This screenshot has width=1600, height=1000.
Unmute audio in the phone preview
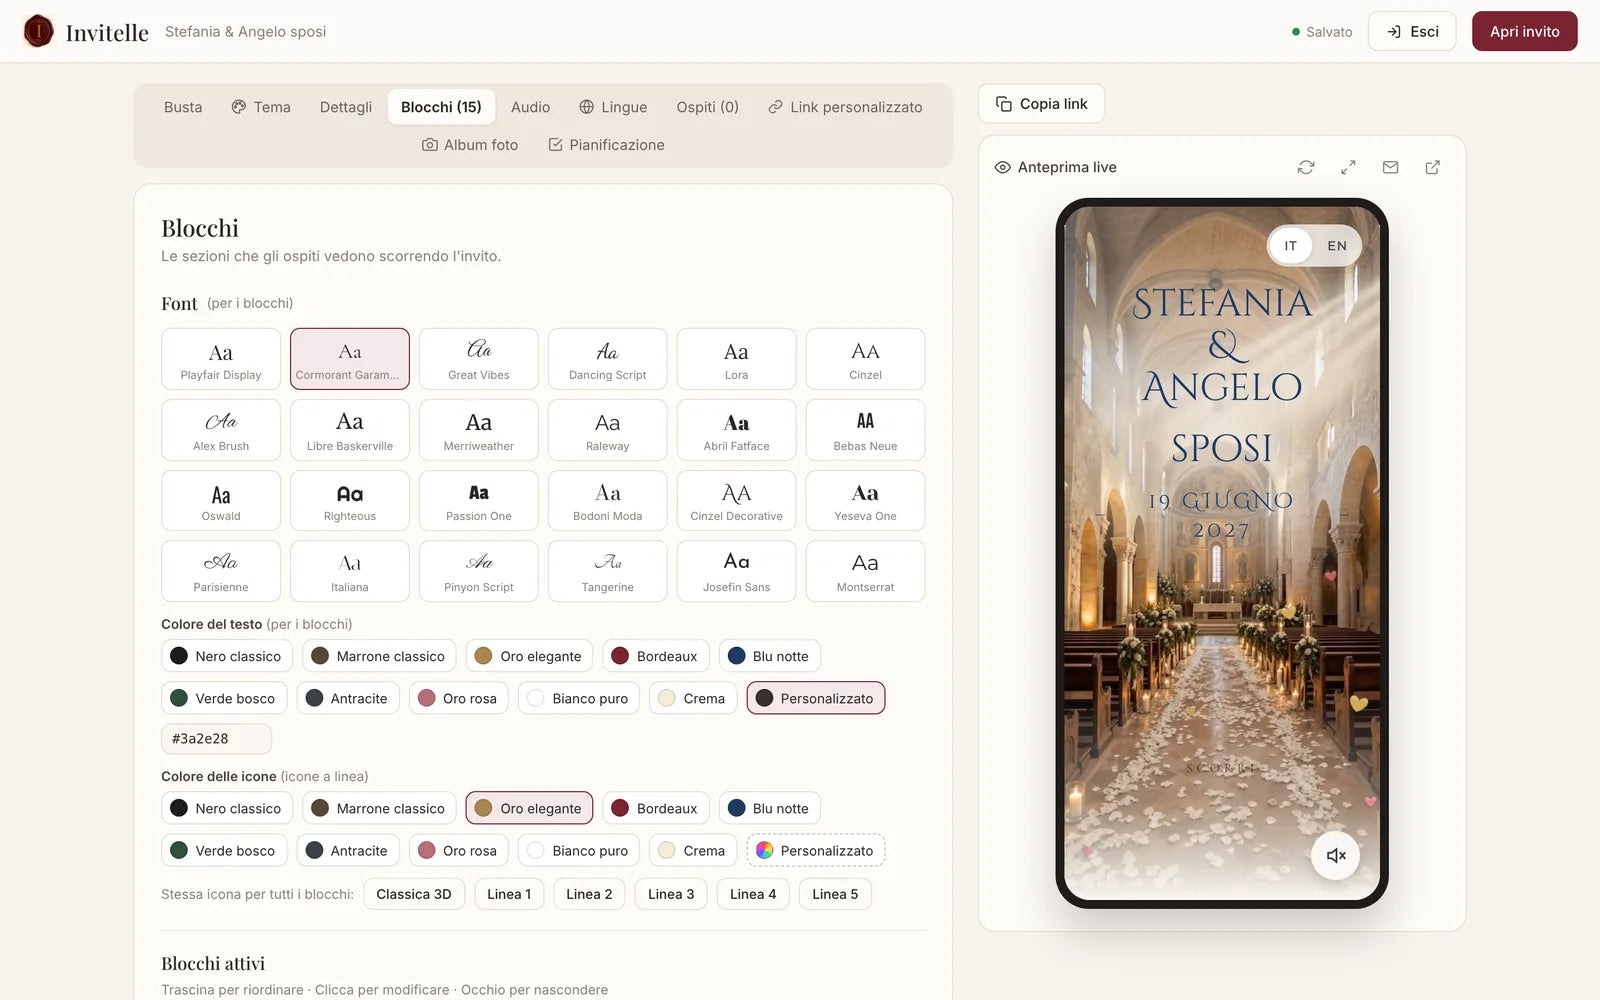coord(1335,855)
